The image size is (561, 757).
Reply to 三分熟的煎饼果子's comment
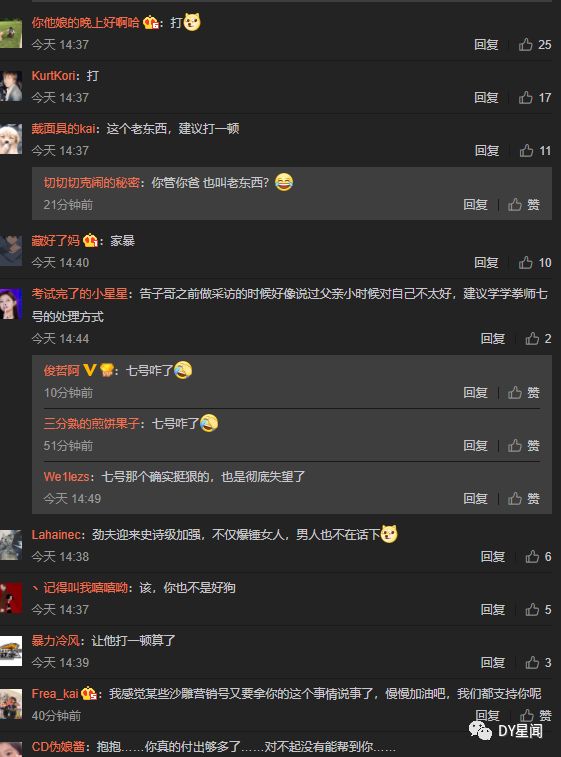coord(476,445)
